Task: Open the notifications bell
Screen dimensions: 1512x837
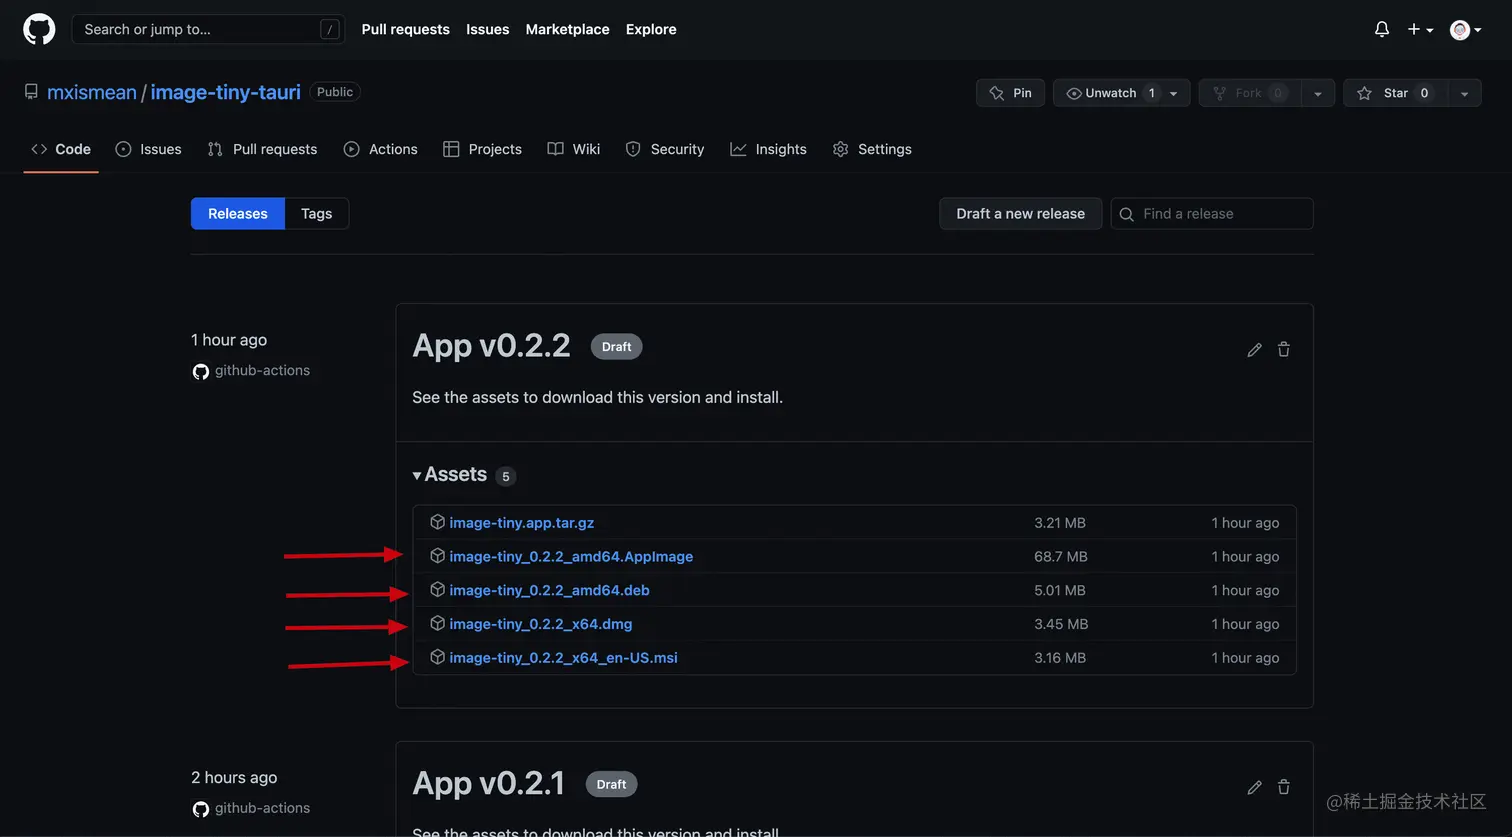Action: 1382,29
